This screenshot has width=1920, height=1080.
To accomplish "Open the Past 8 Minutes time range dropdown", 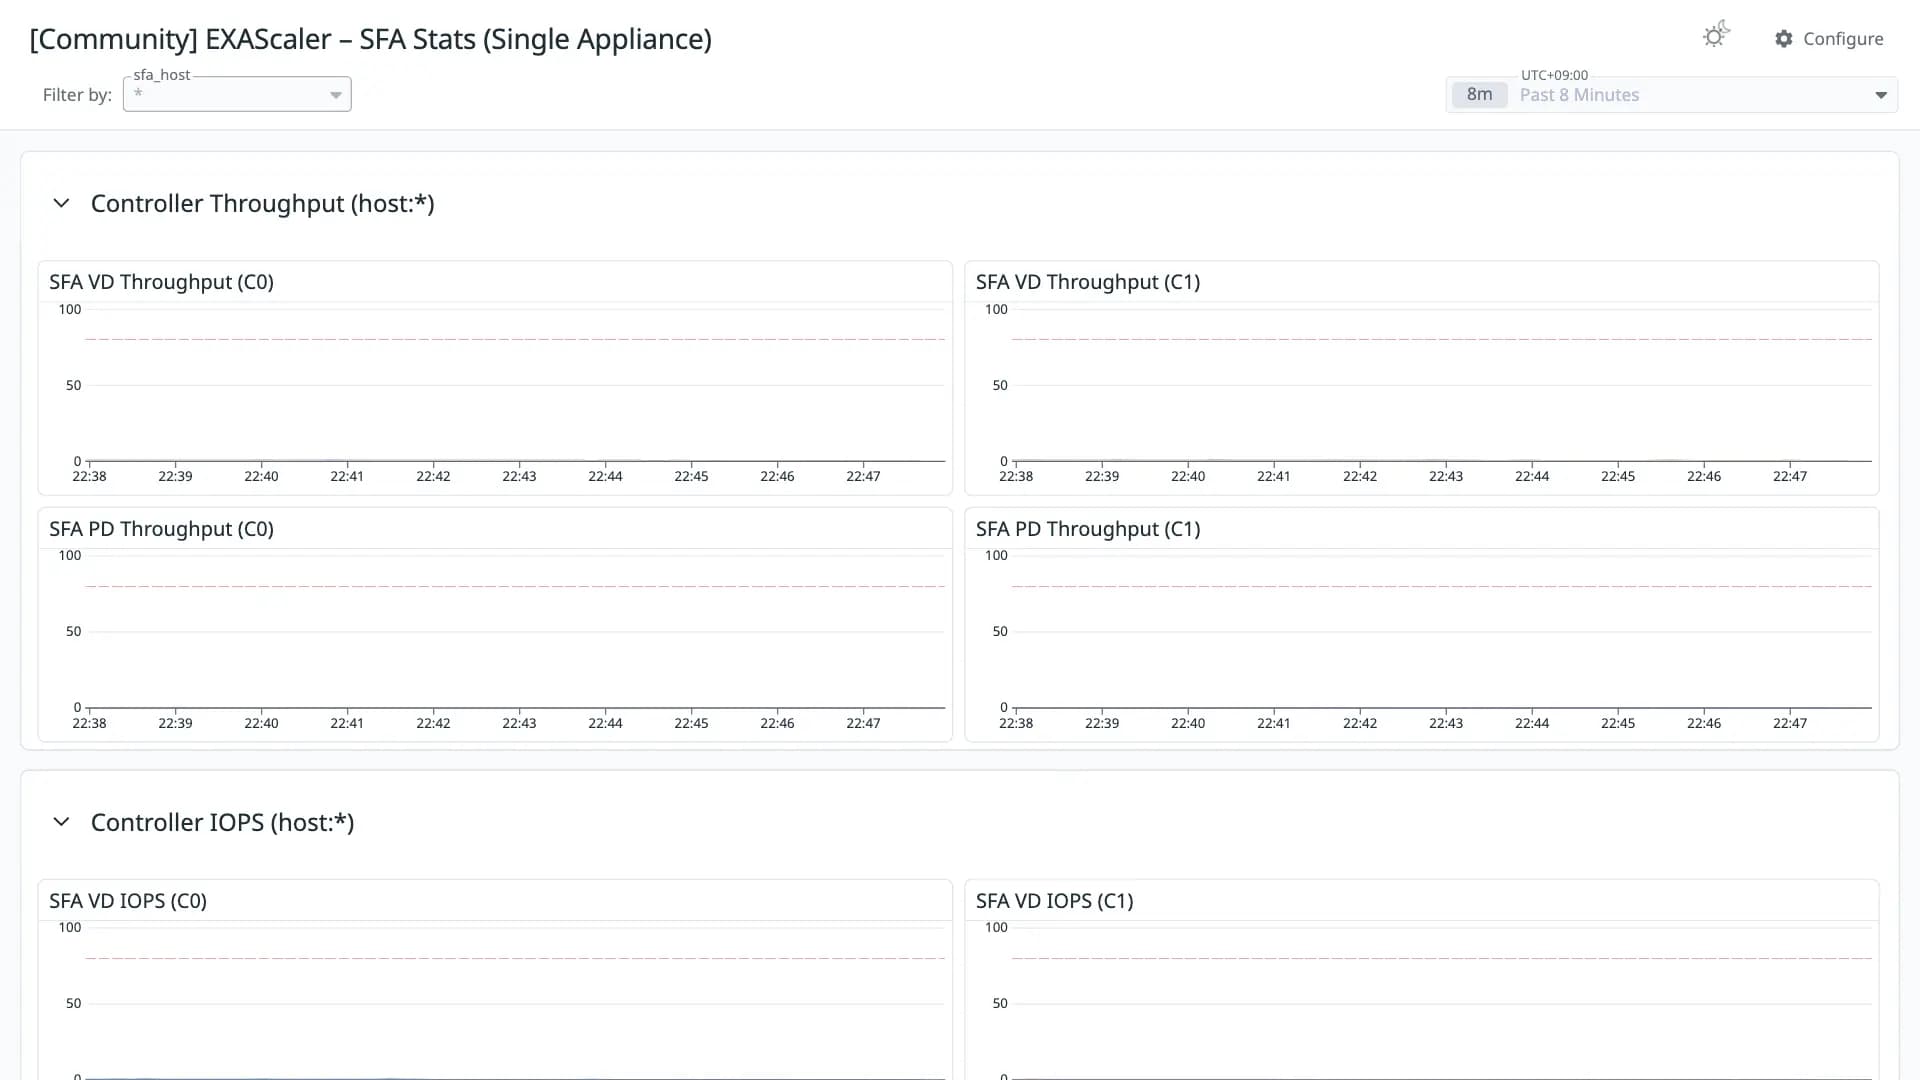I will (x=1671, y=95).
